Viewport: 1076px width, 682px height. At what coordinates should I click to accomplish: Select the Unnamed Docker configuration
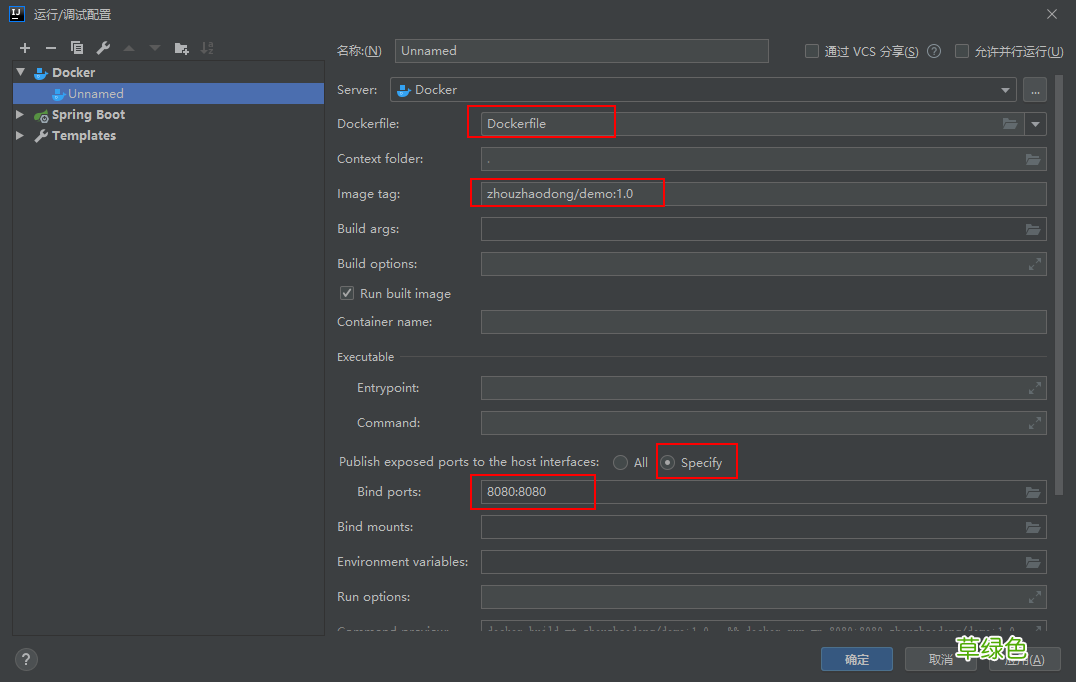pos(95,94)
